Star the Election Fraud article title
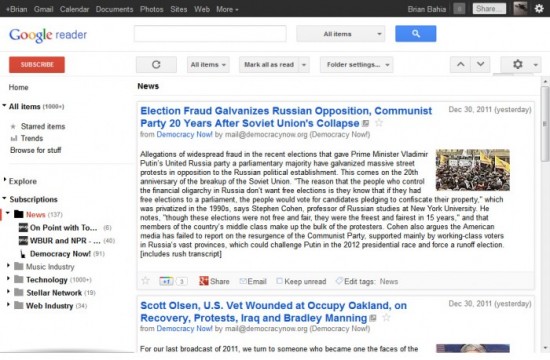The width and height of the screenshot is (550, 360). tap(379, 123)
